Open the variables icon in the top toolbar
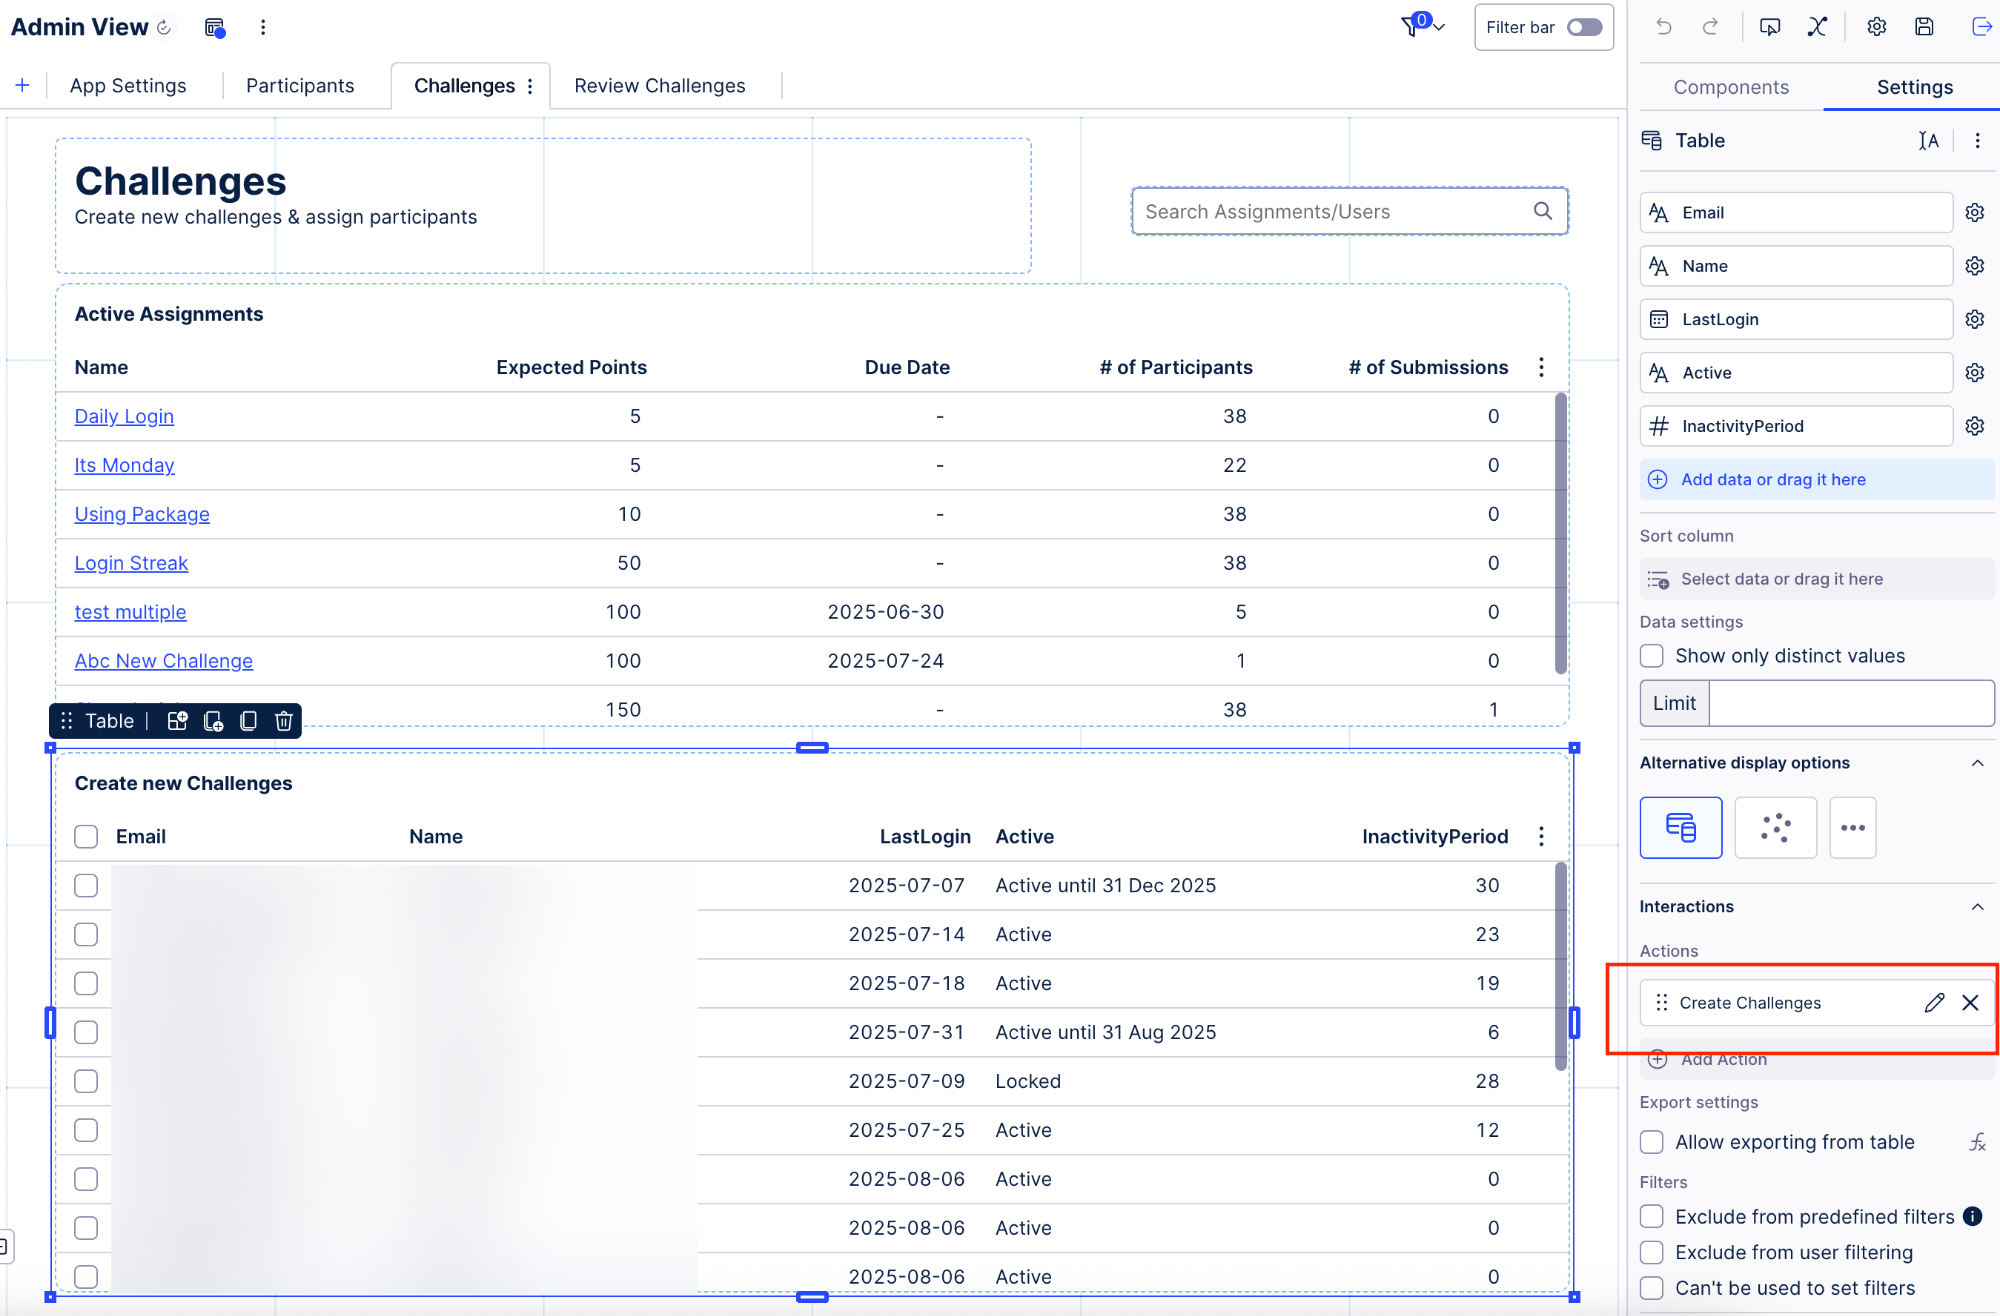Image resolution: width=2000 pixels, height=1316 pixels. coord(1817,27)
